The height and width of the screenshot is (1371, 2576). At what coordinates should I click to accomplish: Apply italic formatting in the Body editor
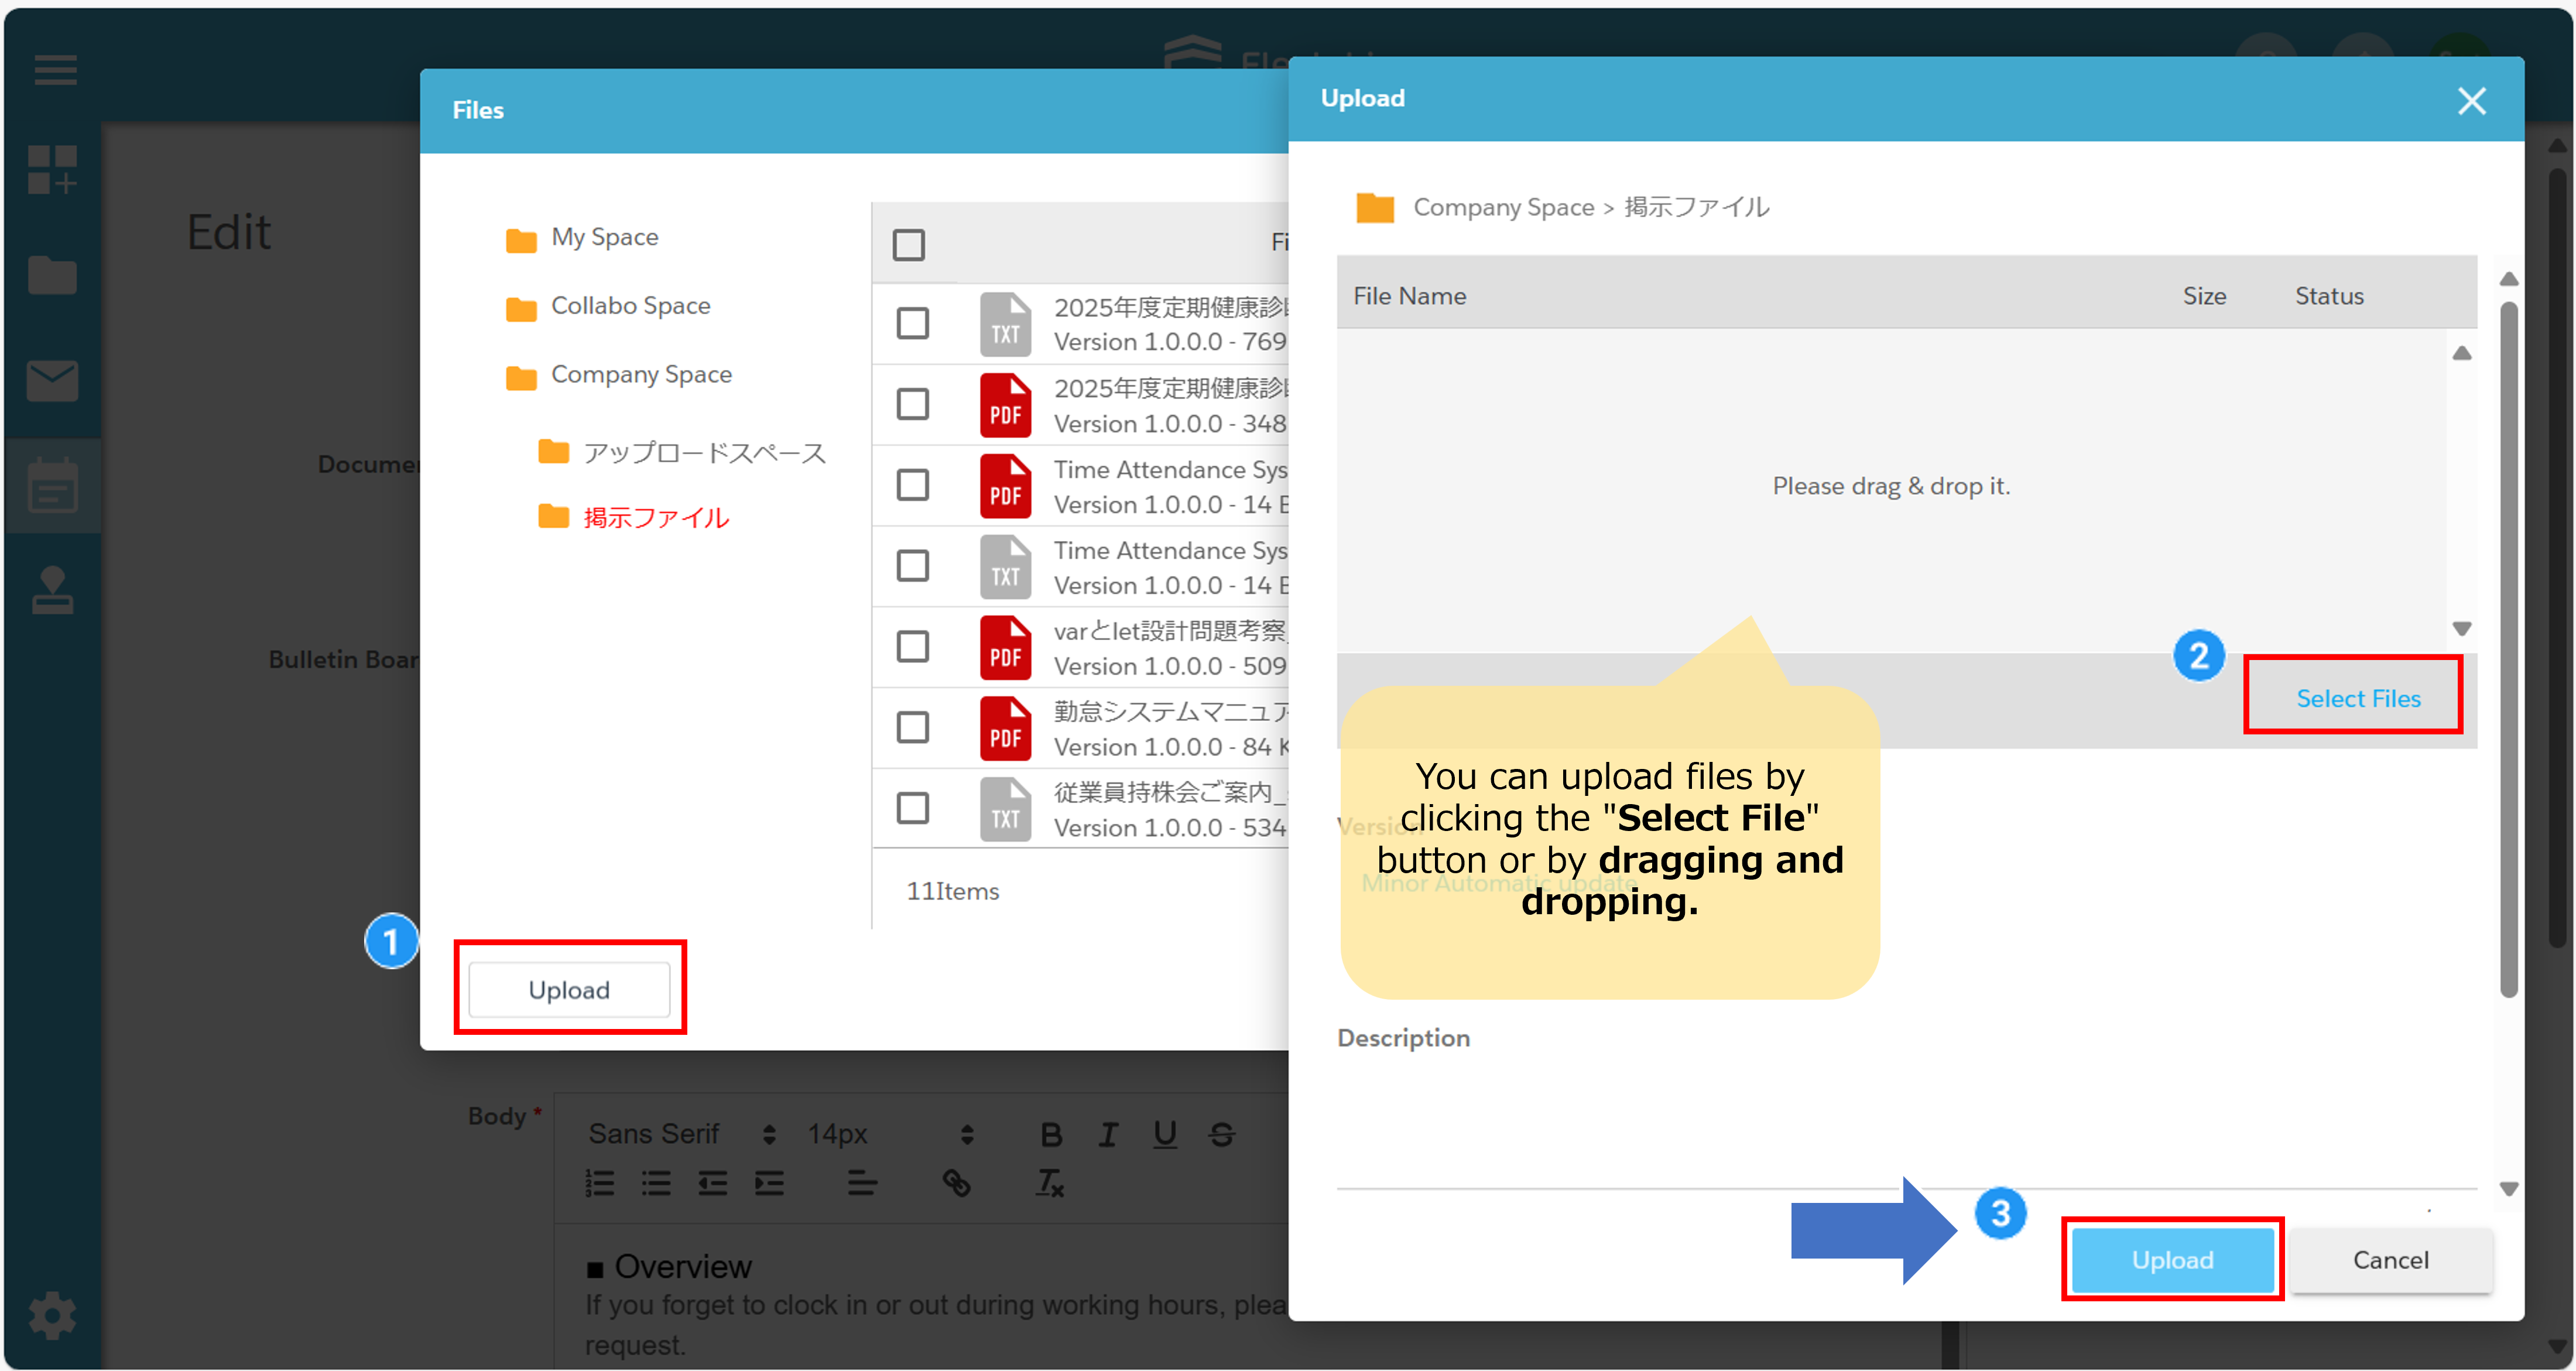click(1108, 1134)
